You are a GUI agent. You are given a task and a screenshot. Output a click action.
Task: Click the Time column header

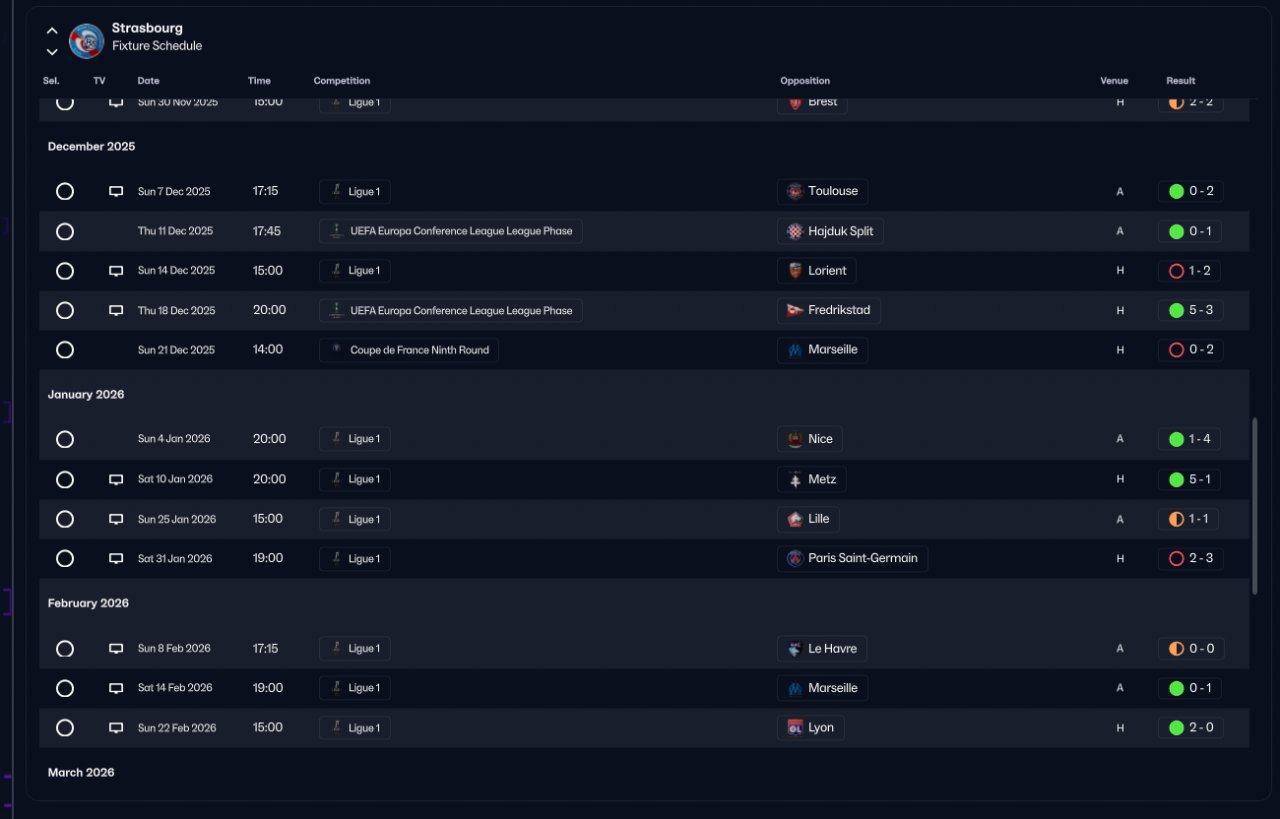(x=259, y=81)
